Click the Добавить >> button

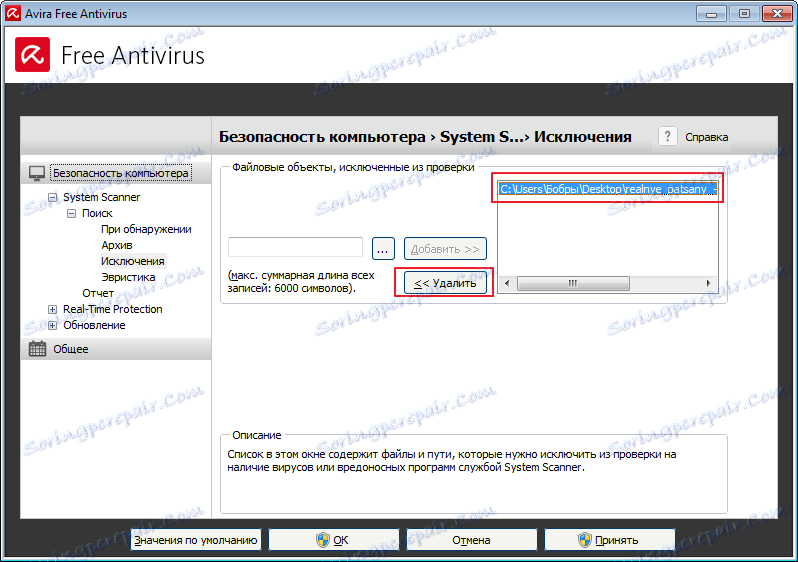[445, 249]
